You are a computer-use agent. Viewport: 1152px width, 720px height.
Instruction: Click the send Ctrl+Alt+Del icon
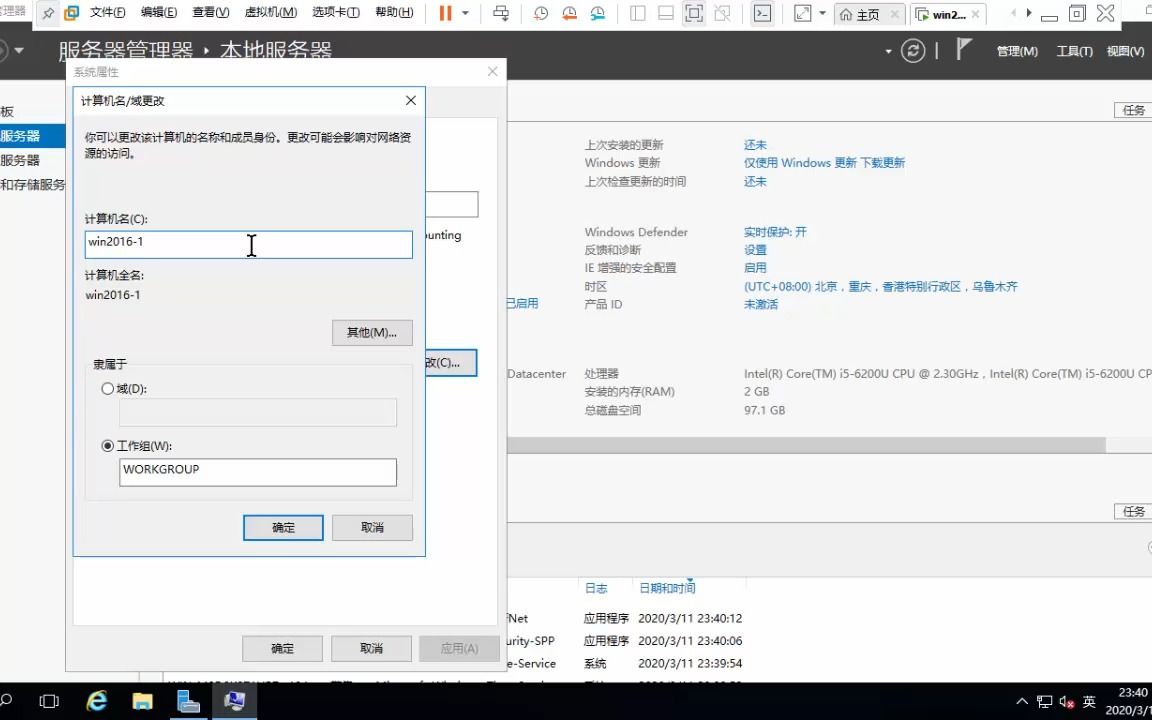(x=501, y=13)
